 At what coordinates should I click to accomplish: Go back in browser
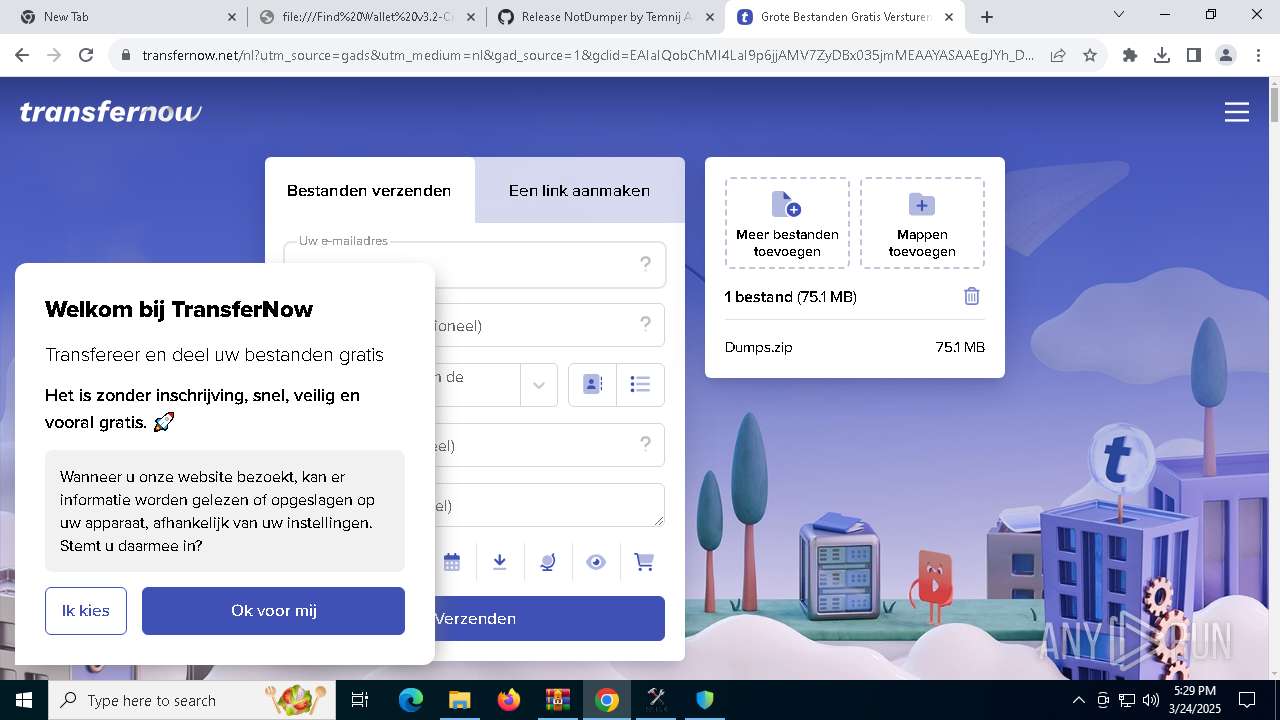(x=22, y=56)
